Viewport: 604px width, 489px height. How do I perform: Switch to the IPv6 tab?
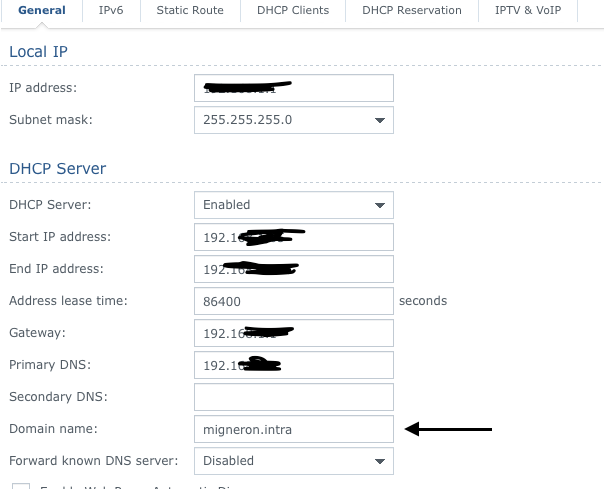(111, 11)
